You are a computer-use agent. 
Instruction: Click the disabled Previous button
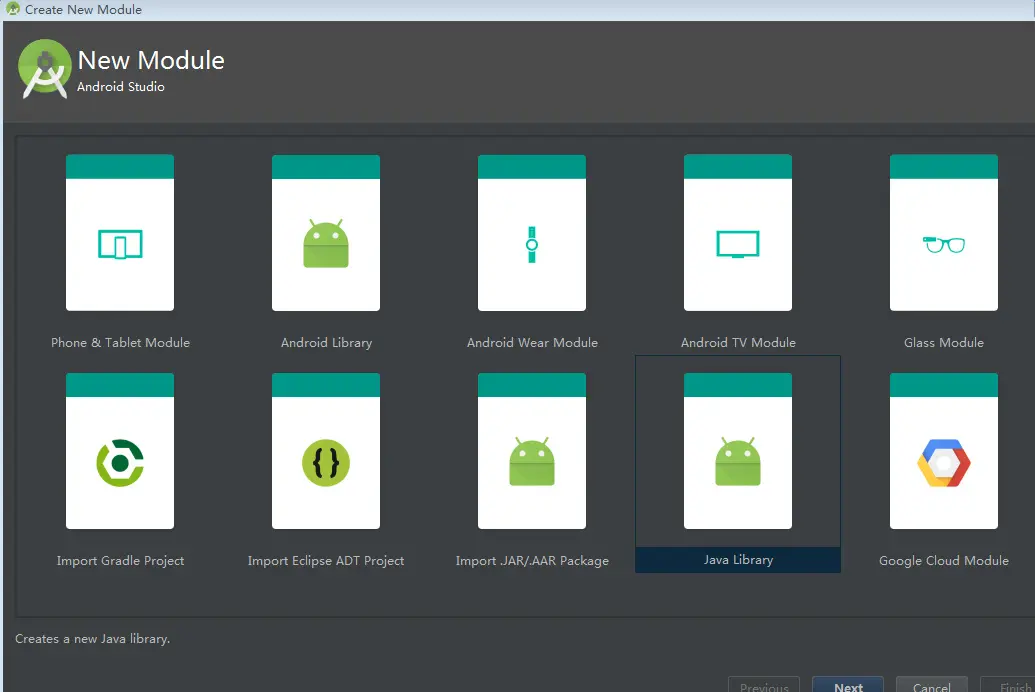tap(764, 685)
